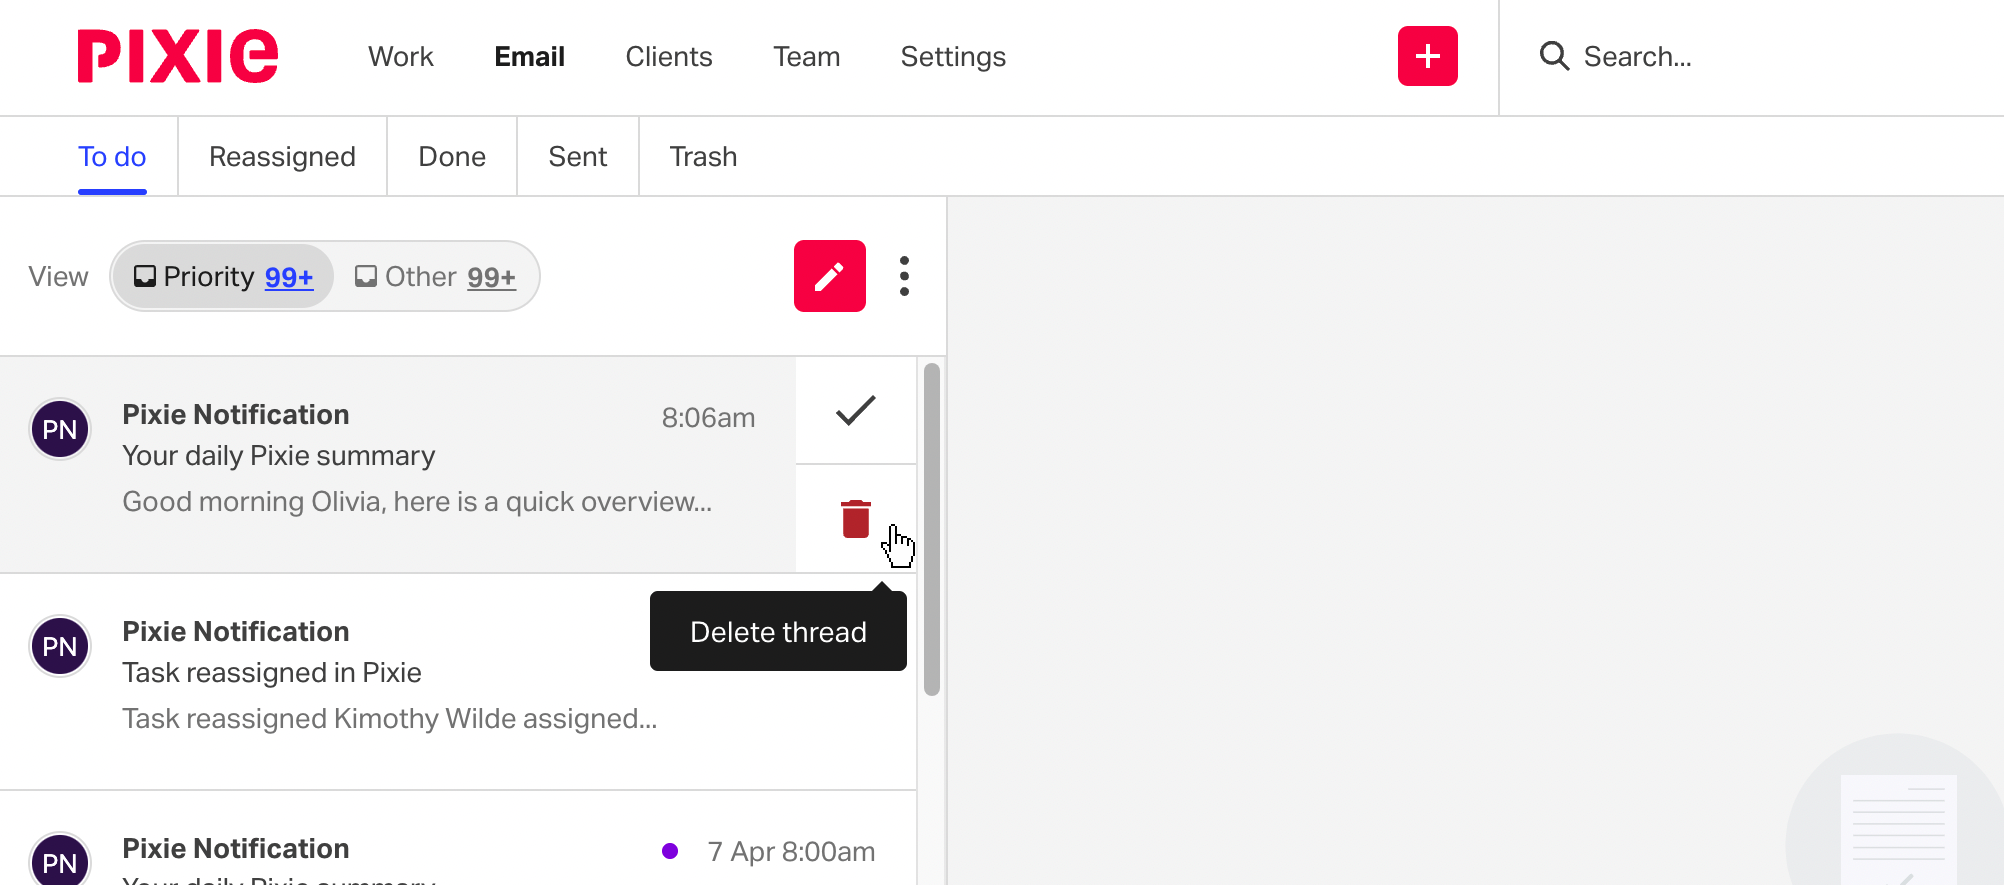This screenshot has width=2004, height=885.
Task: Click purple unread dot on 7 Apr email
Action: [x=670, y=851]
